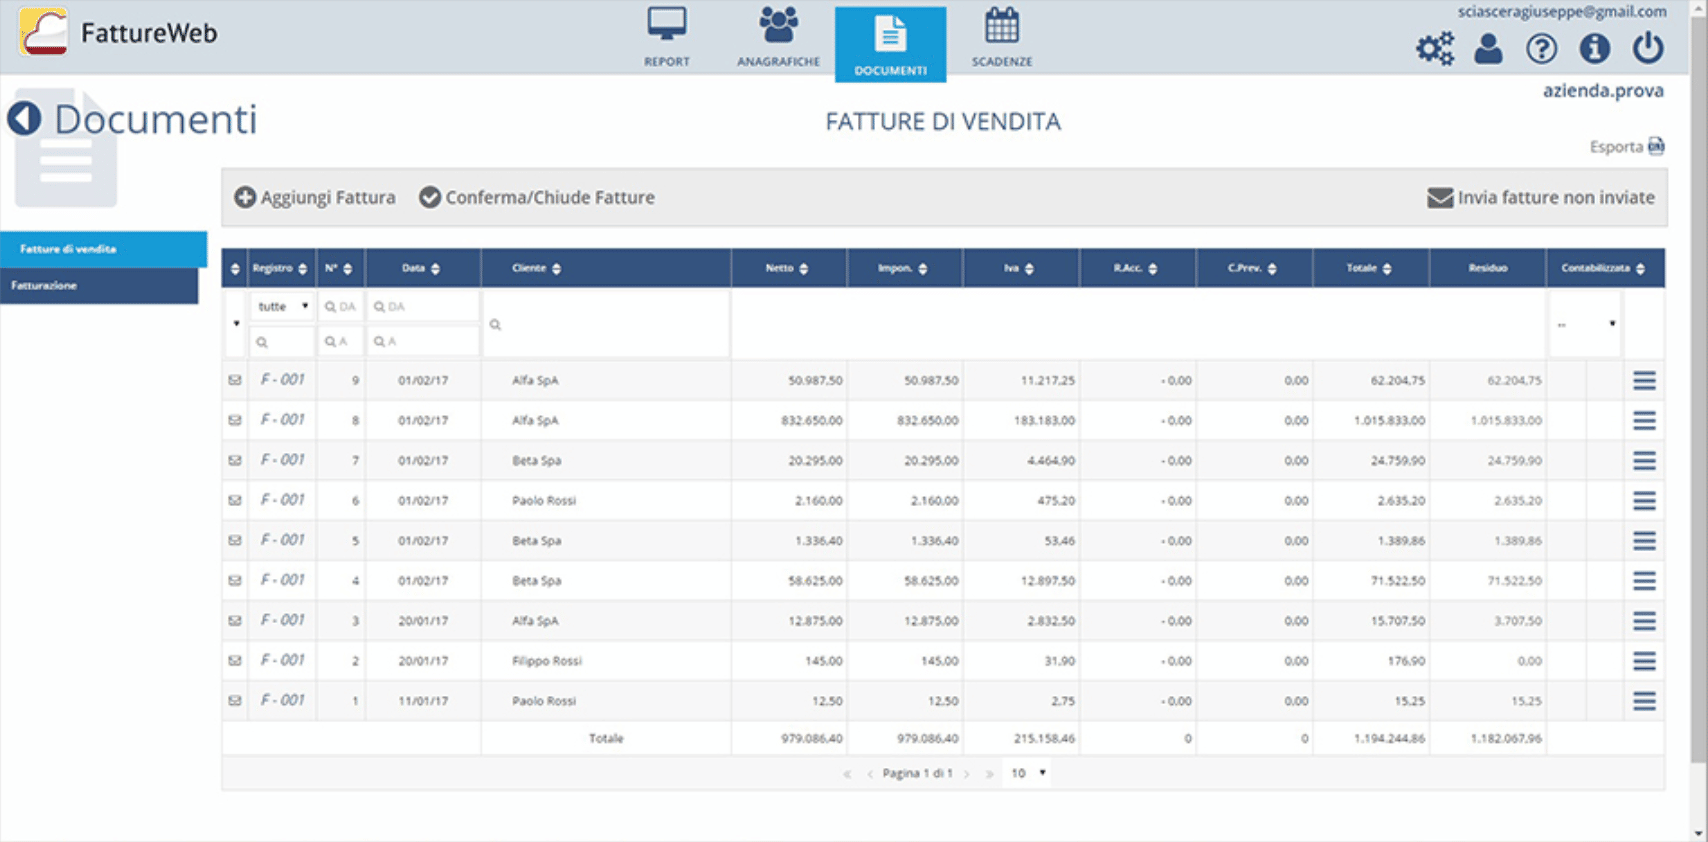This screenshot has width=1708, height=842.
Task: Click Invia fatture non inviate
Action: coord(1540,198)
